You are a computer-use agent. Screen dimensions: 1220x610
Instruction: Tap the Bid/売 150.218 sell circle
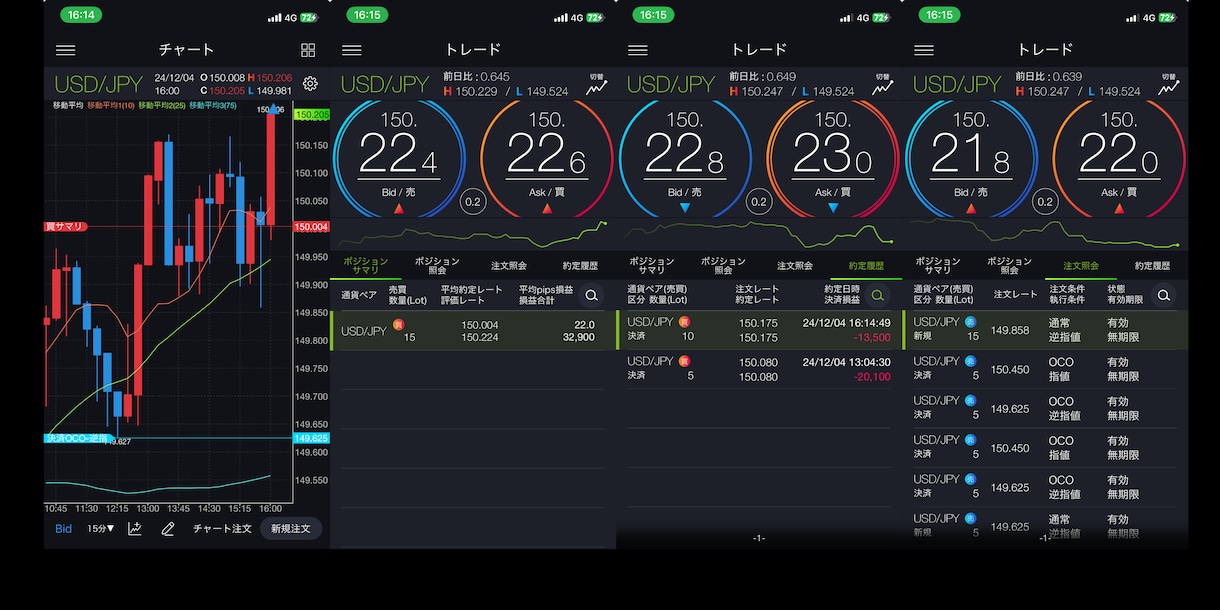[x=971, y=159]
